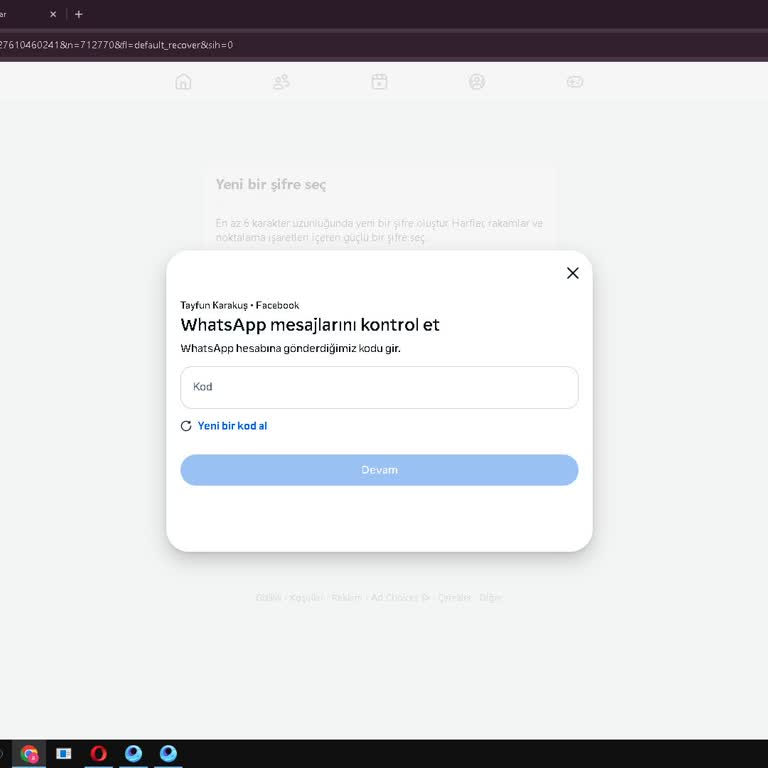Click the browser address bar URL
Image resolution: width=768 pixels, height=768 pixels.
(117, 45)
